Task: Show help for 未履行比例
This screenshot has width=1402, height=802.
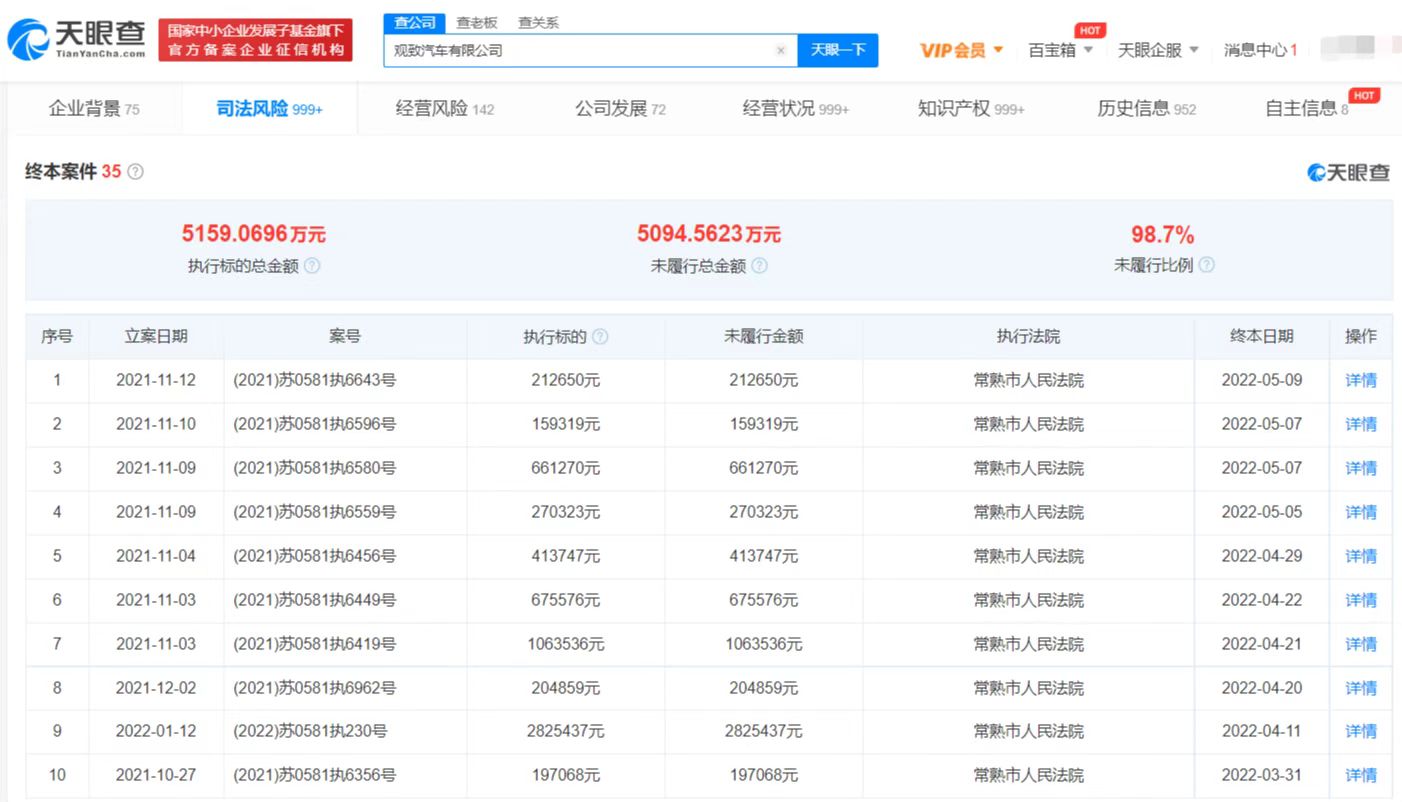Action: [1206, 266]
